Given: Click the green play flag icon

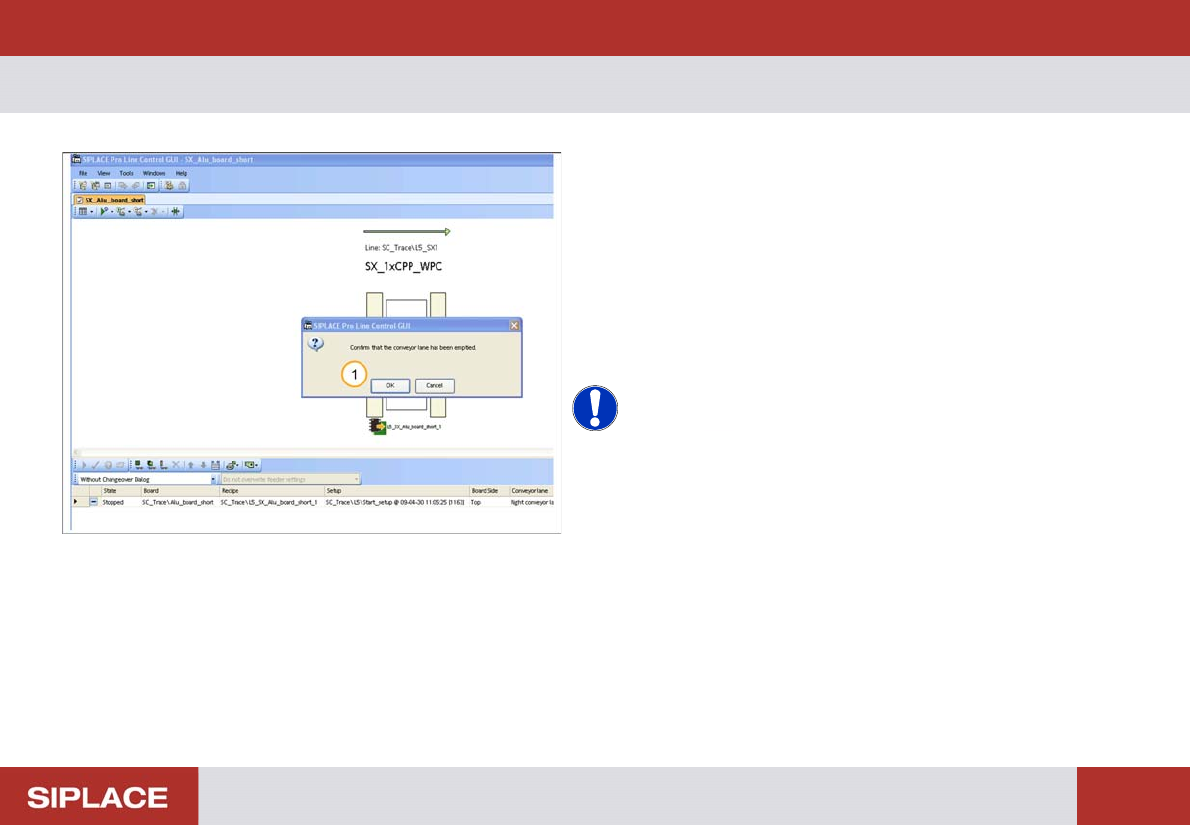Looking at the screenshot, I should point(104,212).
